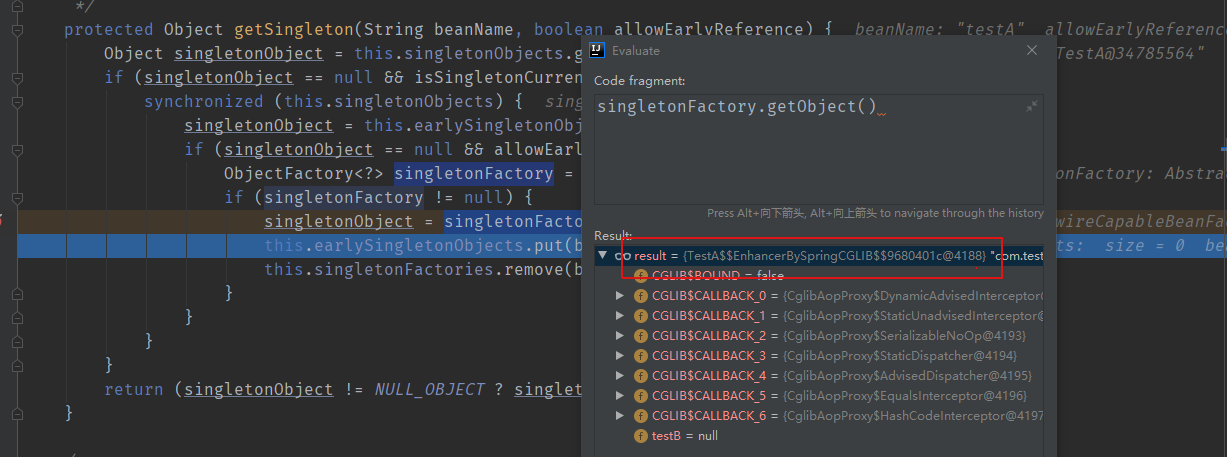This screenshot has width=1227, height=457.
Task: Select the testB = null row
Action: pos(818,436)
